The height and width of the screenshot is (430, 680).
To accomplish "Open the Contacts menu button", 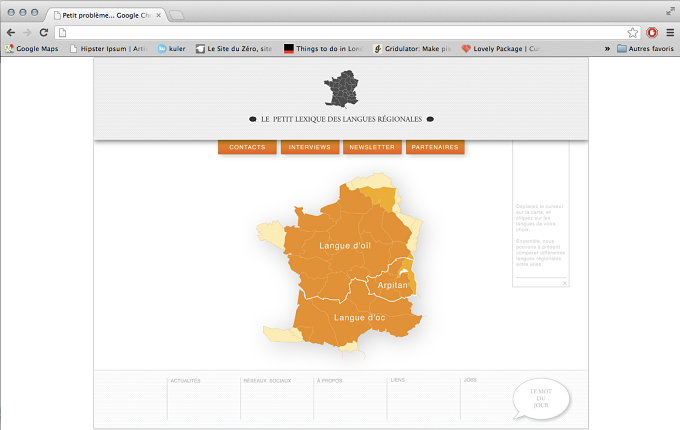I will coord(247,147).
